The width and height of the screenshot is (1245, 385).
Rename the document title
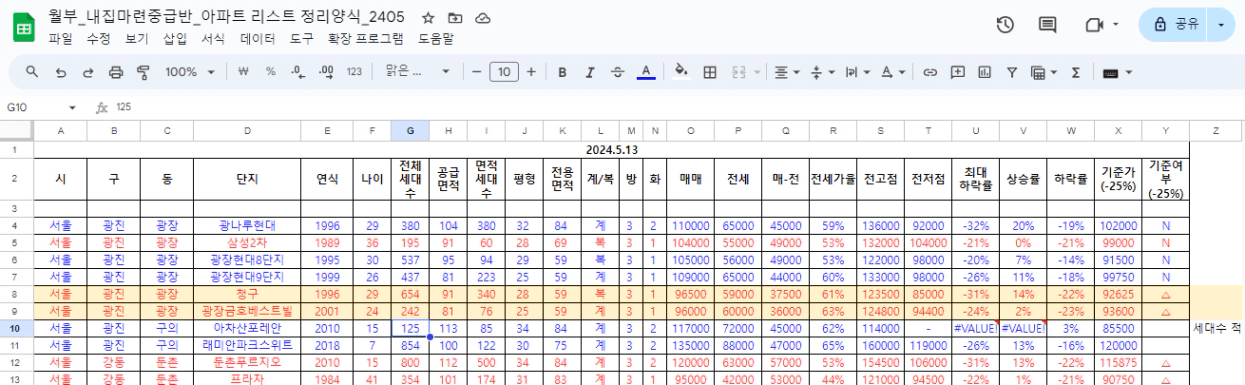228,17
